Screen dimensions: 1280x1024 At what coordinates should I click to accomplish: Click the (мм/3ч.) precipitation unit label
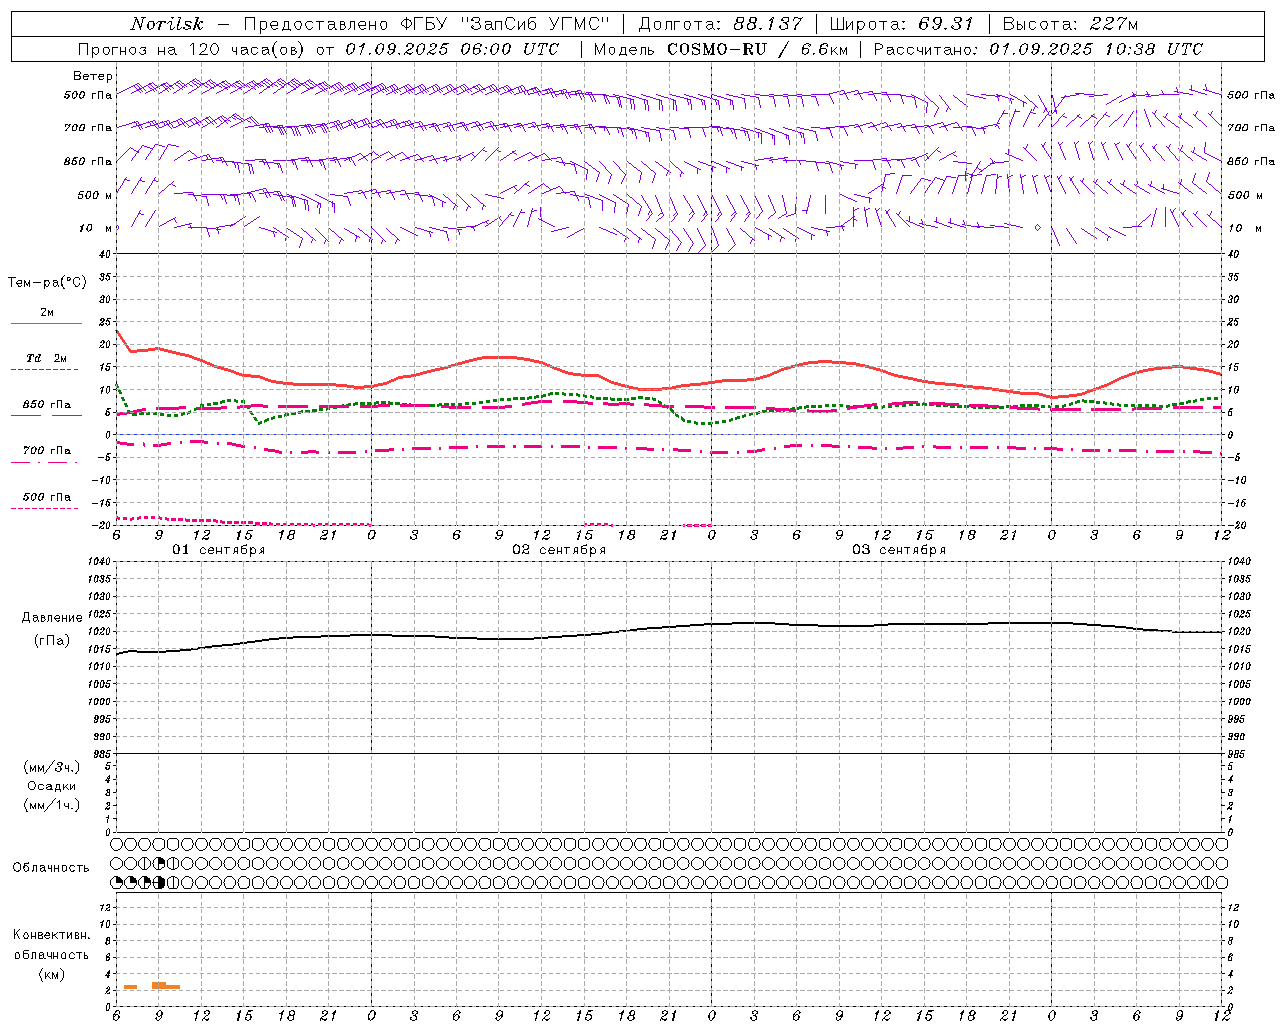[52, 767]
